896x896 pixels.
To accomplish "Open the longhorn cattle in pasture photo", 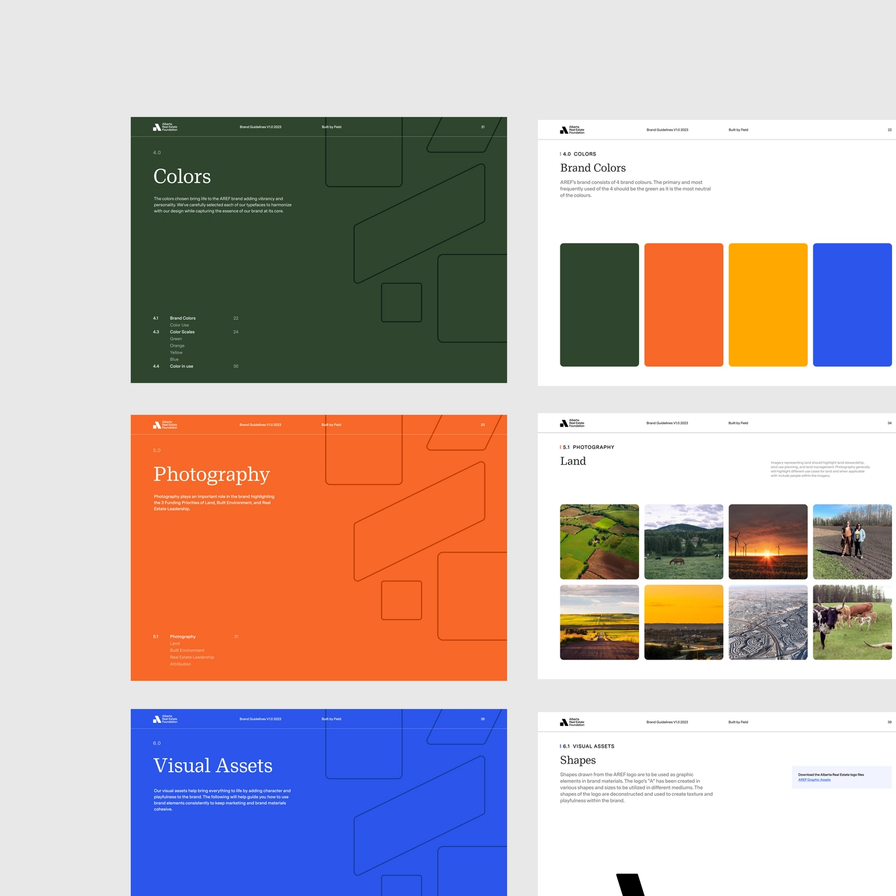I will [x=852, y=622].
